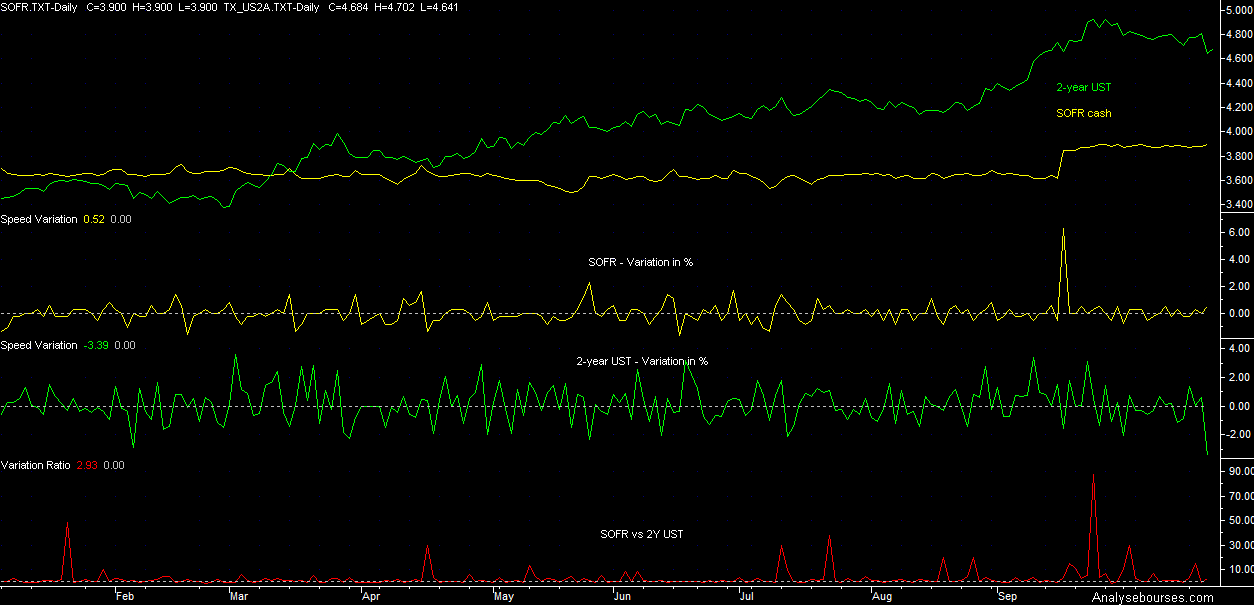Click the H=4.702 high value

393,7
